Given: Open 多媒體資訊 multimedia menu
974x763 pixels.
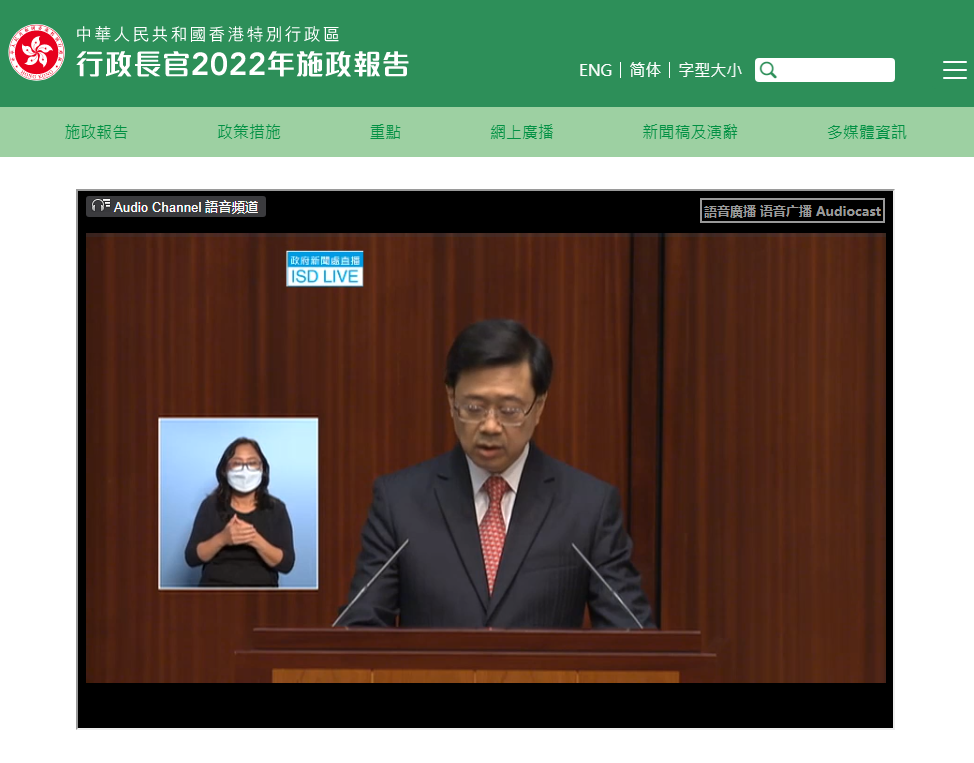Looking at the screenshot, I should pyautogui.click(x=866, y=132).
